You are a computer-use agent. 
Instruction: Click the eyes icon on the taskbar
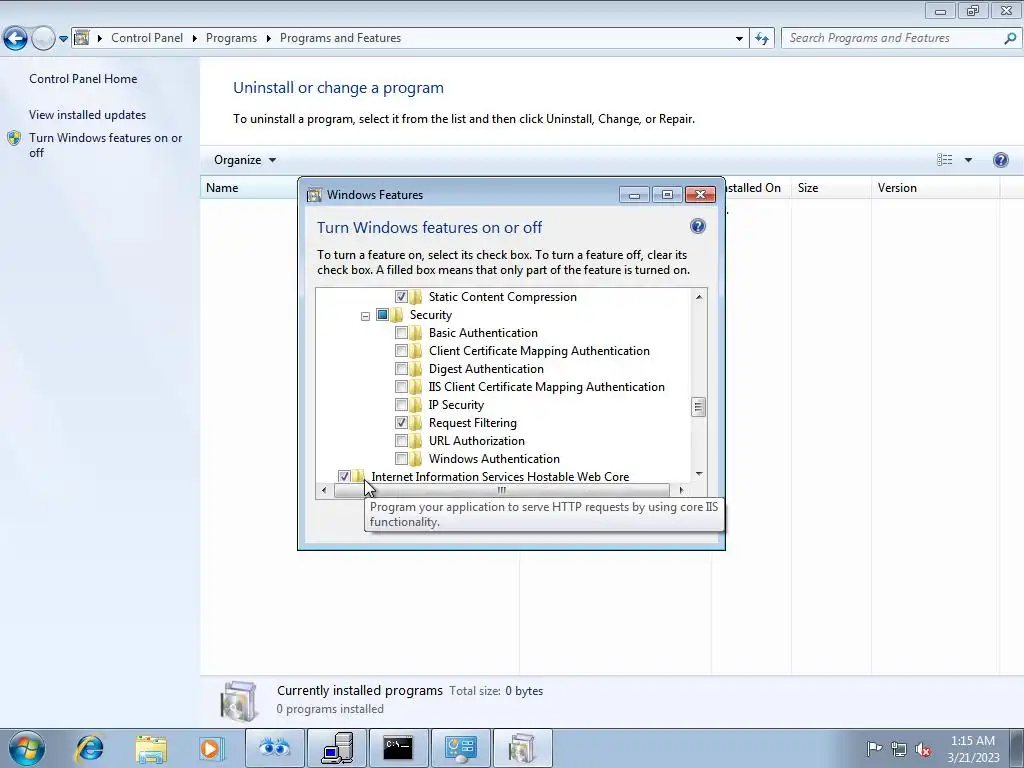tap(274, 748)
